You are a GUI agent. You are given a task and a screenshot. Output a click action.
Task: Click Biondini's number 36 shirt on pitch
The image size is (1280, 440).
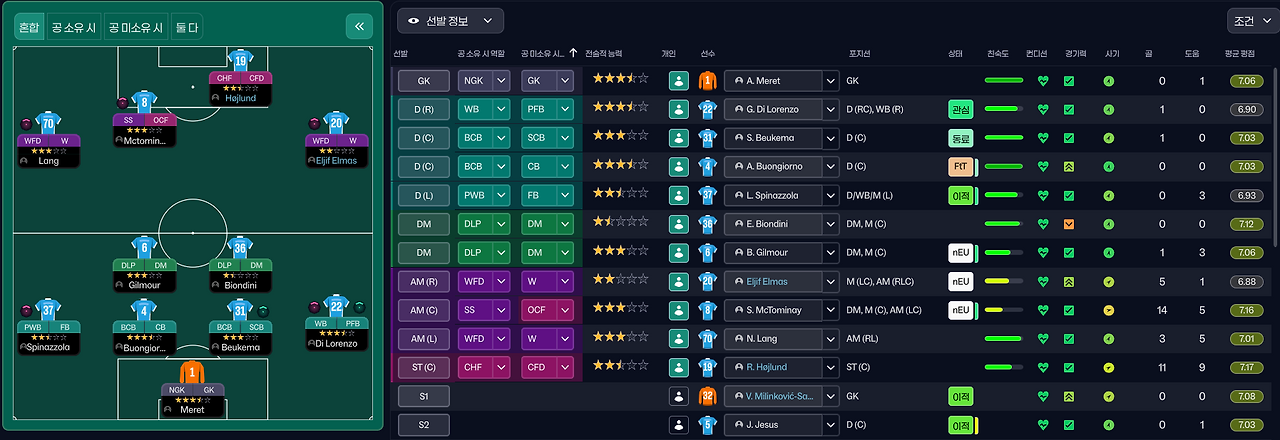point(240,248)
